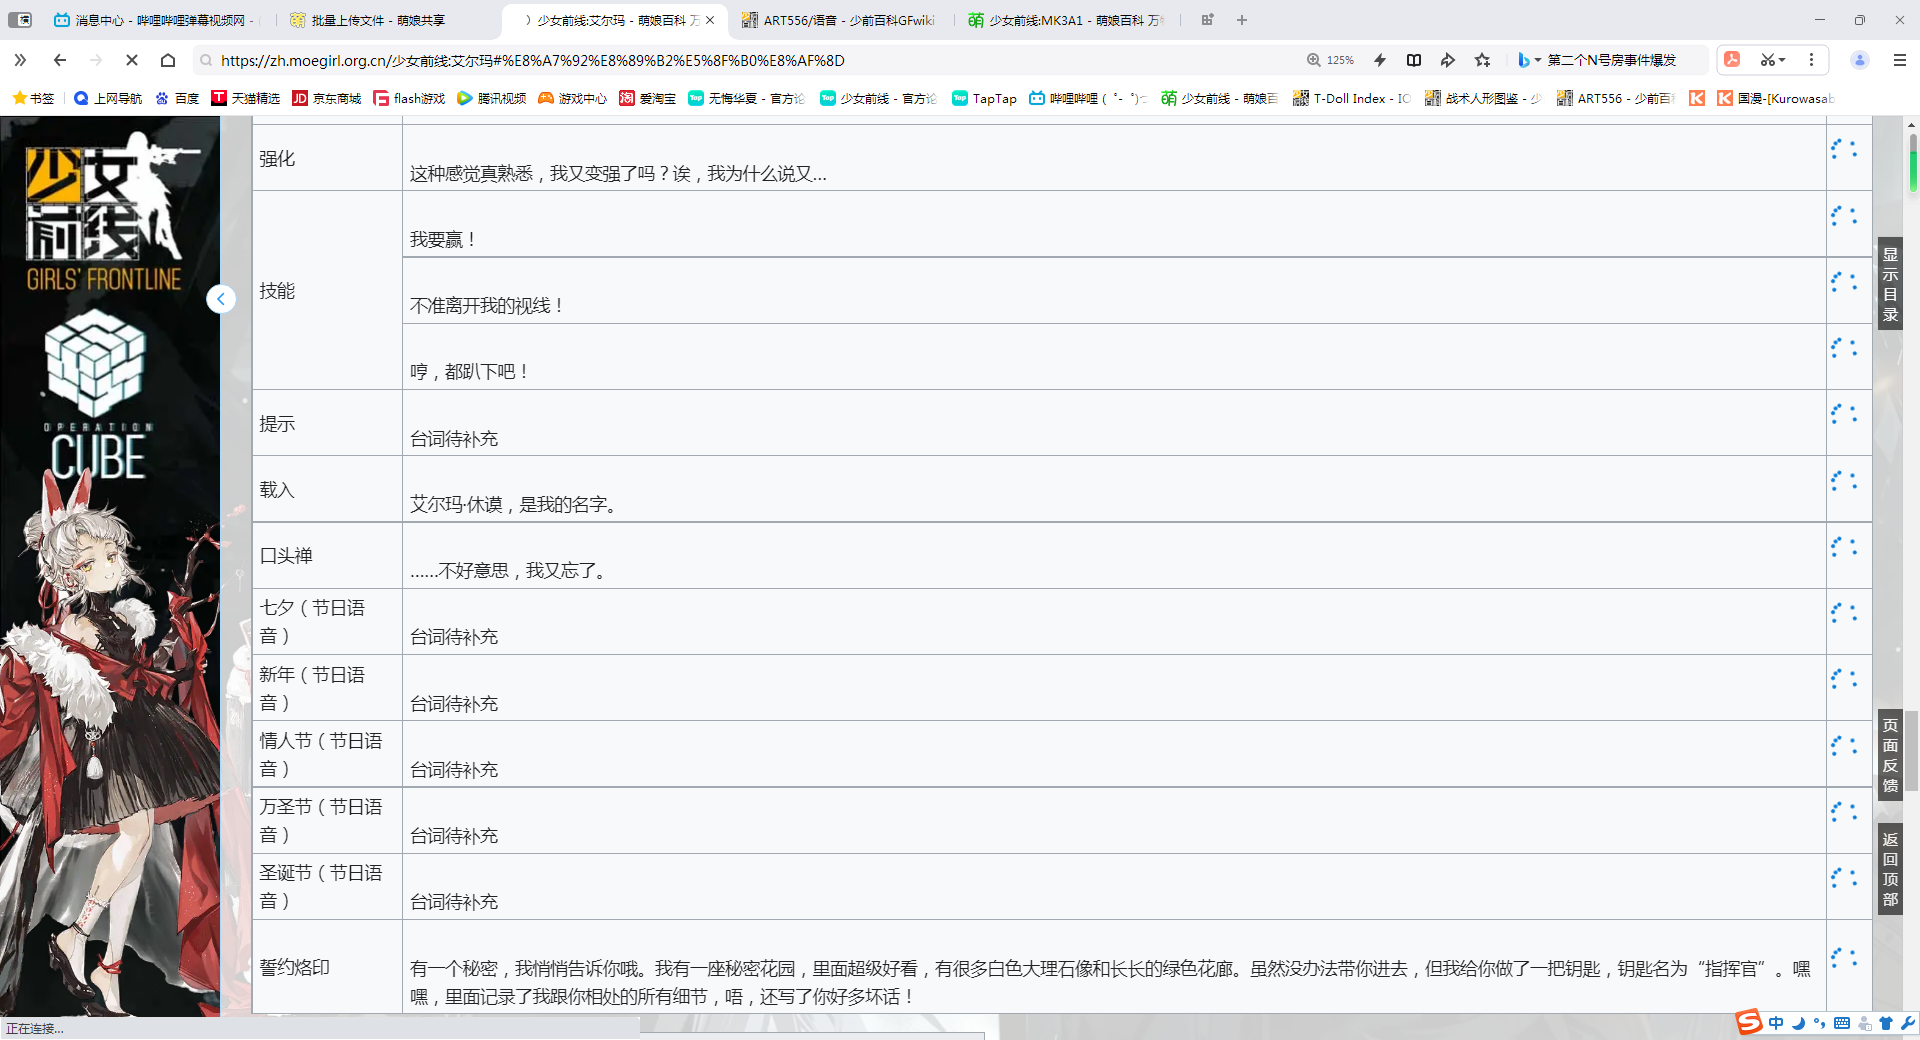Open the three-dot extensions menu
The height and width of the screenshot is (1040, 1920).
pyautogui.click(x=1811, y=60)
